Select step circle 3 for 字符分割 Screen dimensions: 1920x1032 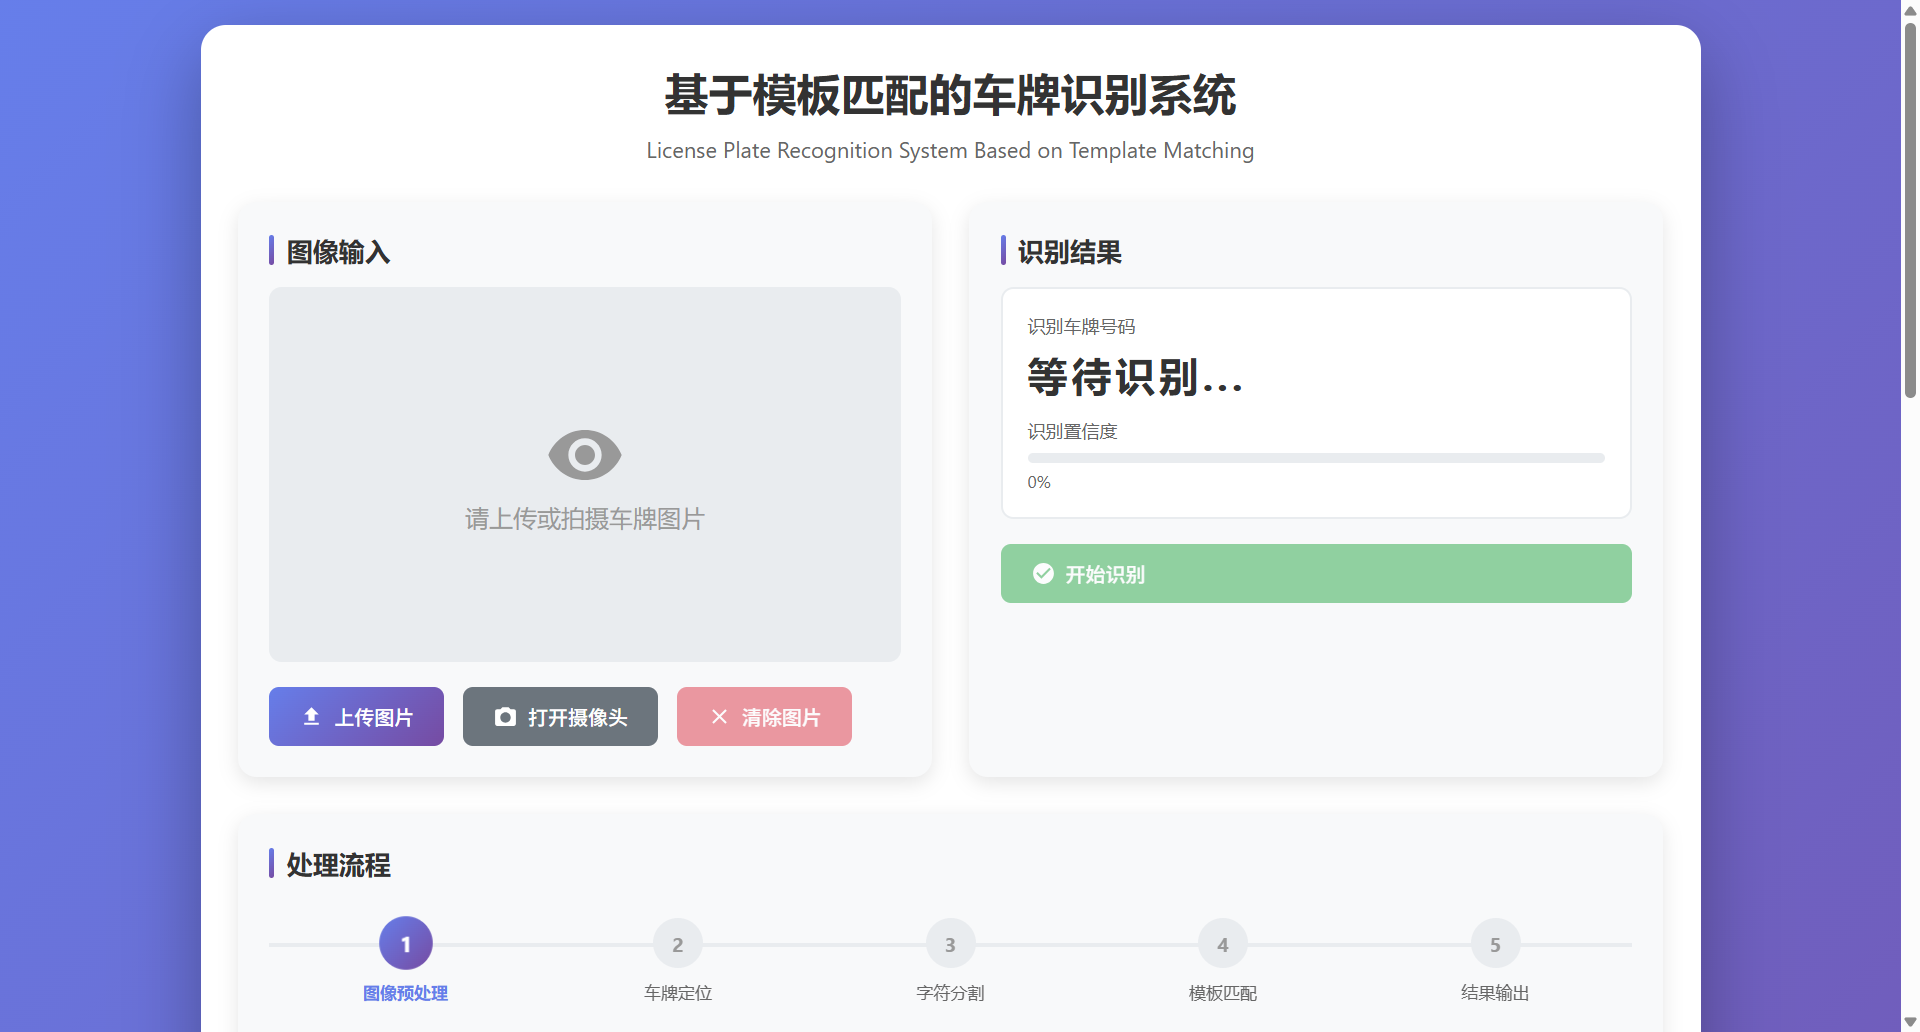click(x=949, y=942)
